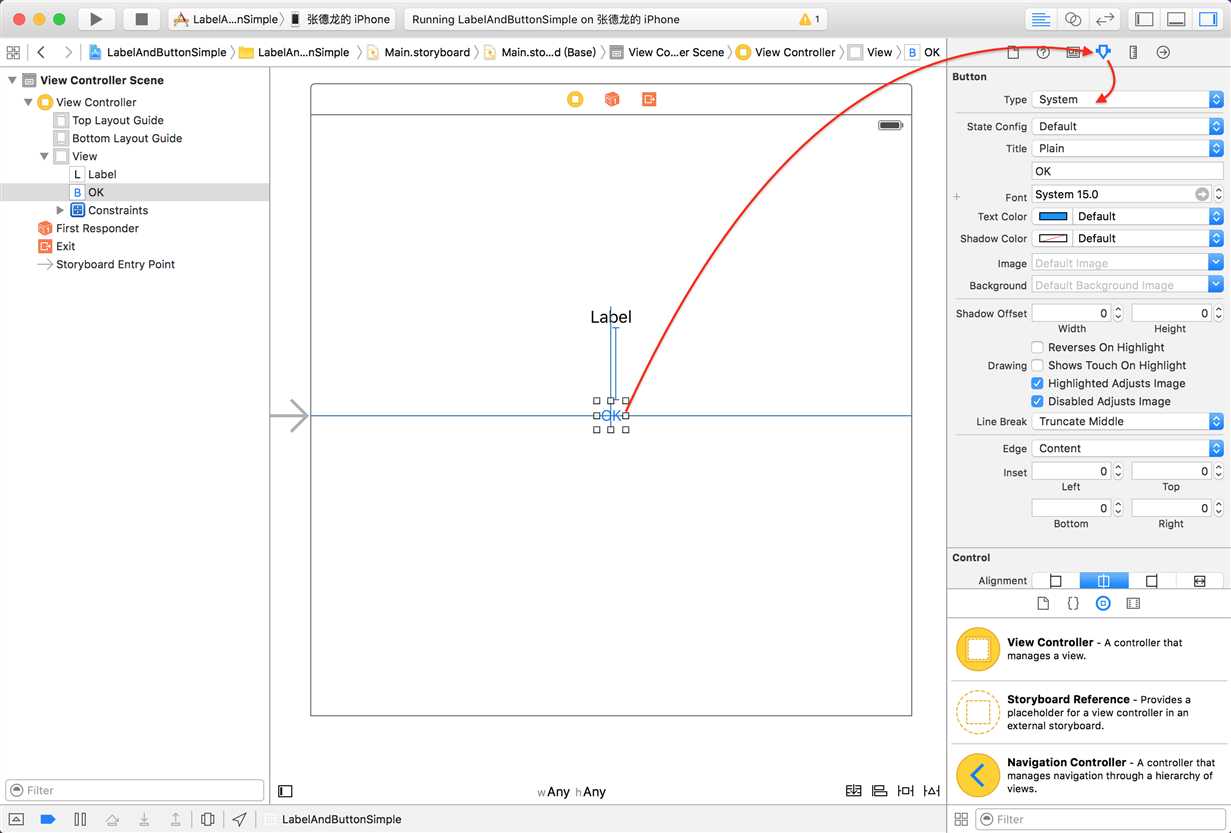Click the Run (play) button in toolbar
Image resolution: width=1231 pixels, height=833 pixels.
coord(96,19)
